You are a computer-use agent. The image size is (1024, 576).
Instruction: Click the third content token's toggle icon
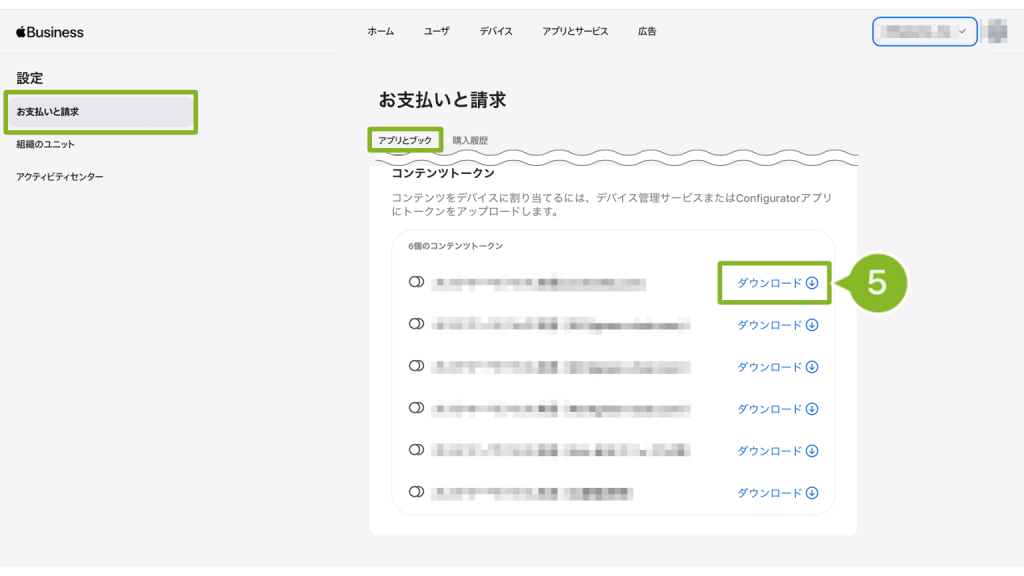[416, 366]
